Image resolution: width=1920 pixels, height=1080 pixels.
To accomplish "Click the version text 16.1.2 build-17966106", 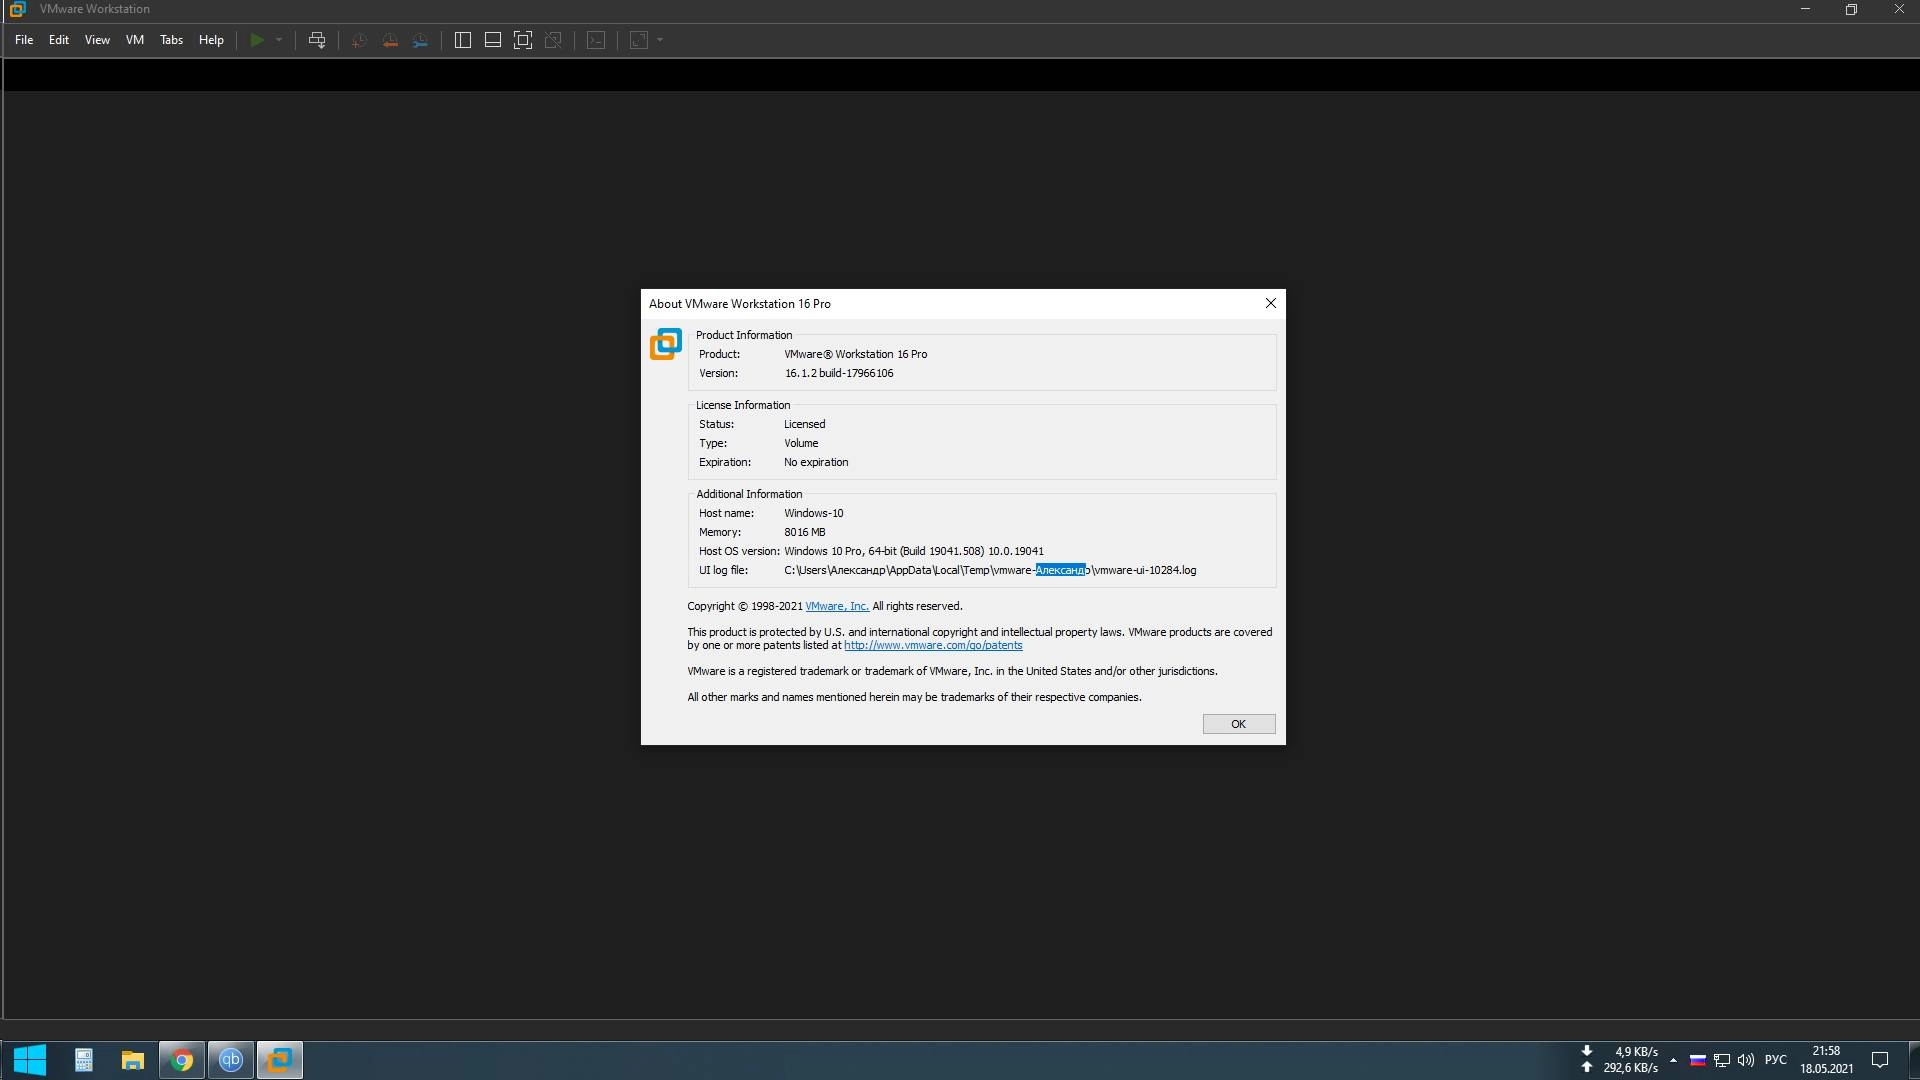I will (x=839, y=373).
